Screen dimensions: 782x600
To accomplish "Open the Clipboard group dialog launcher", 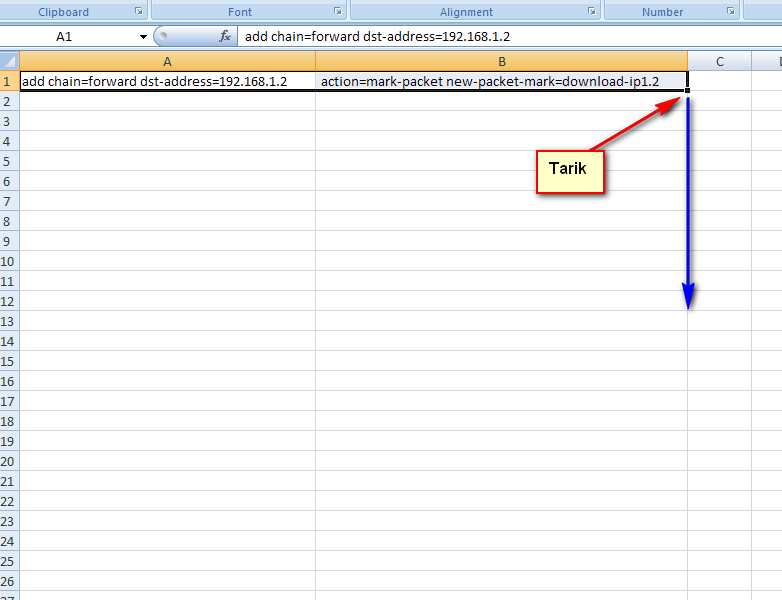I will (x=139, y=11).
